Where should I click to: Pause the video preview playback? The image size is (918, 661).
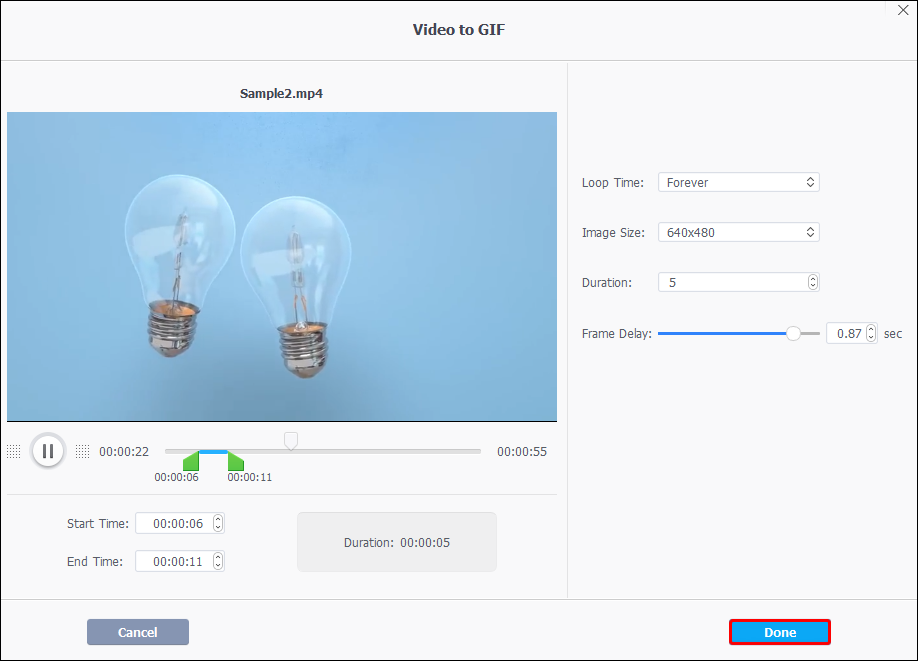[x=48, y=451]
